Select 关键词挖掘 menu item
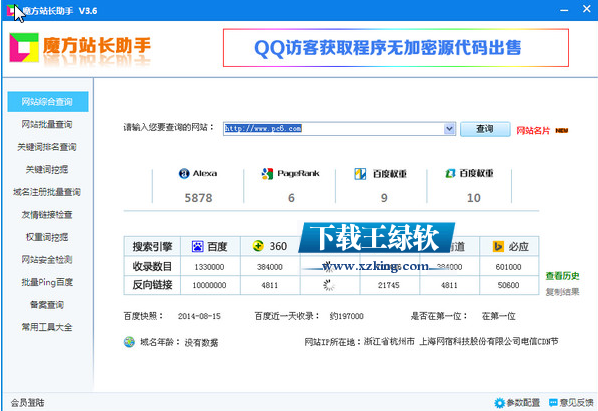 pyautogui.click(x=47, y=169)
